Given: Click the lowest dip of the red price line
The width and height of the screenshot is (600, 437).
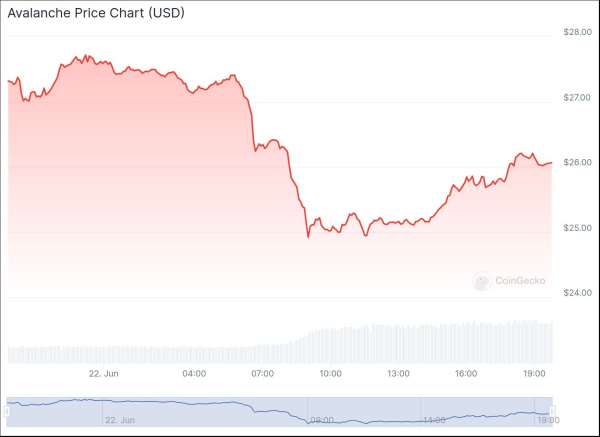Looking at the screenshot, I should click(308, 237).
